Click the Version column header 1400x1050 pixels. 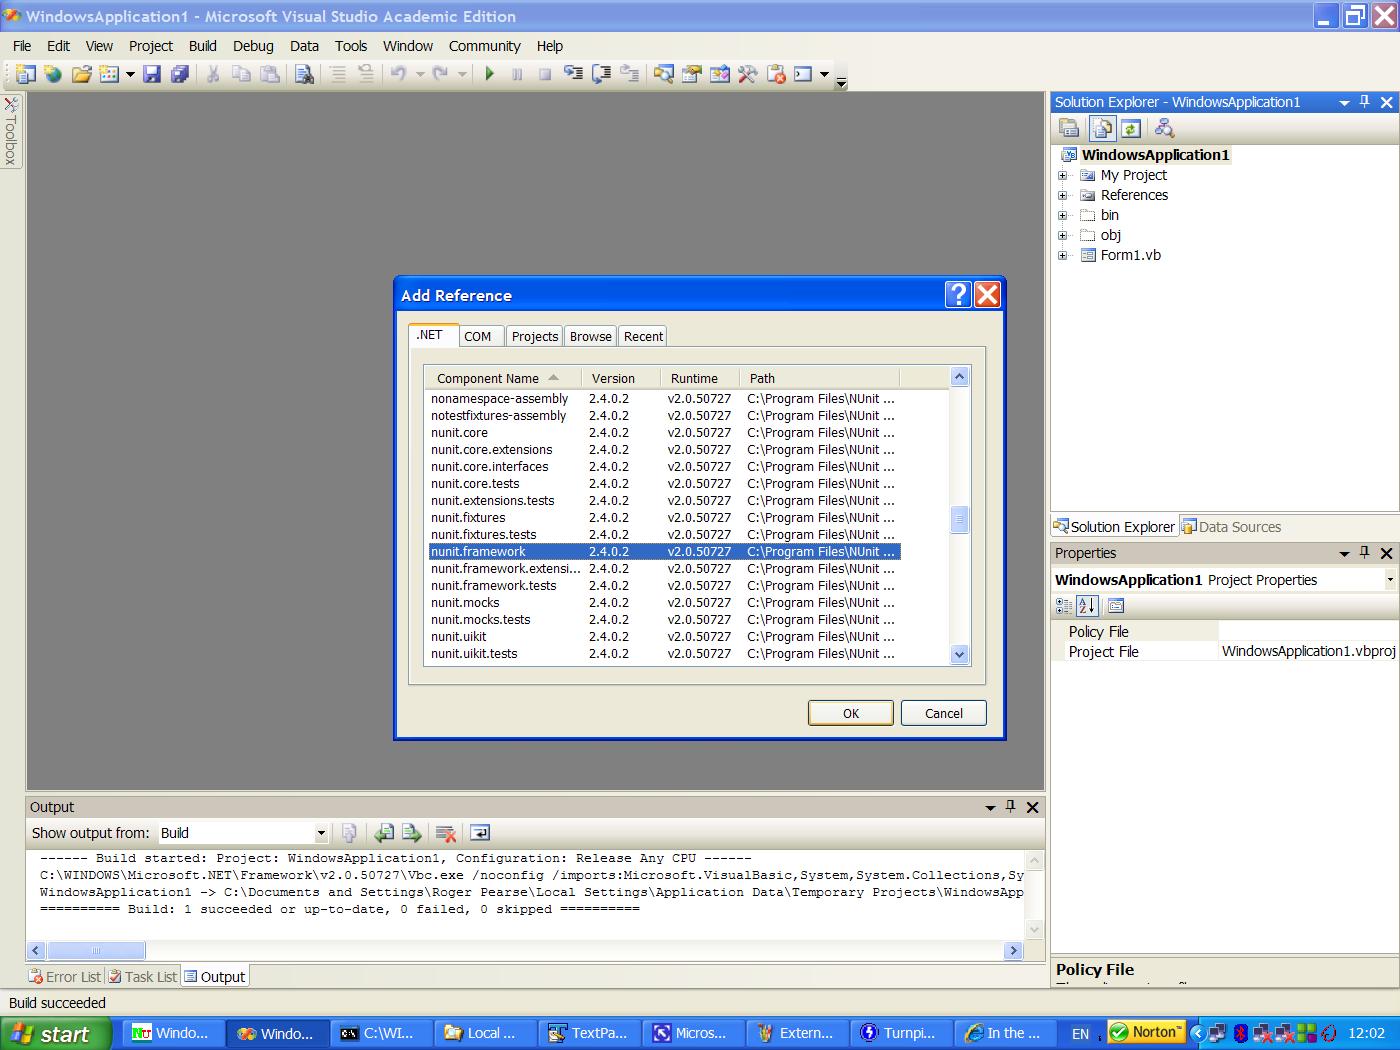pyautogui.click(x=621, y=378)
